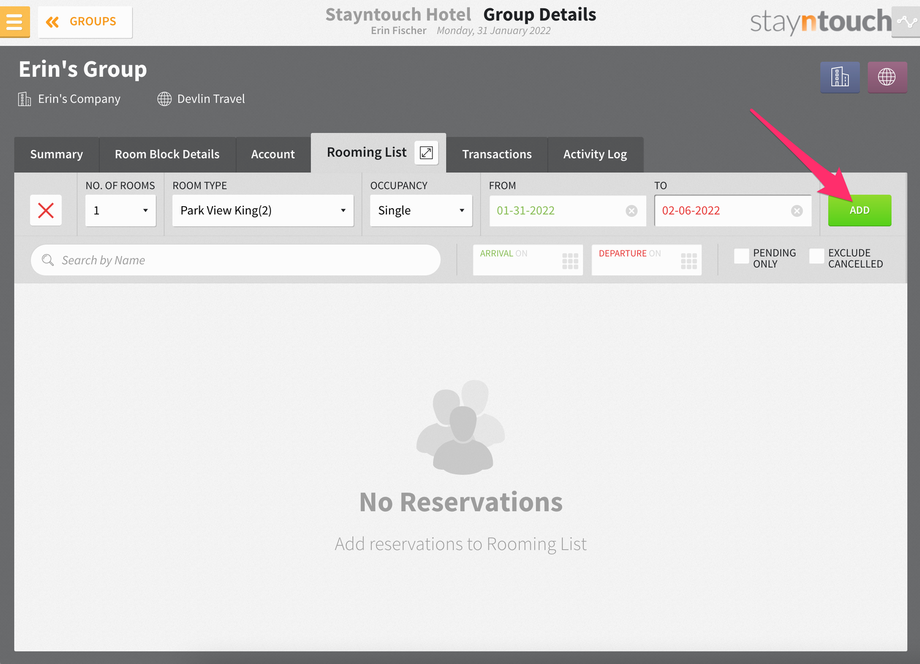This screenshot has height=664, width=920.
Task: Clear the From date
Action: (631, 211)
